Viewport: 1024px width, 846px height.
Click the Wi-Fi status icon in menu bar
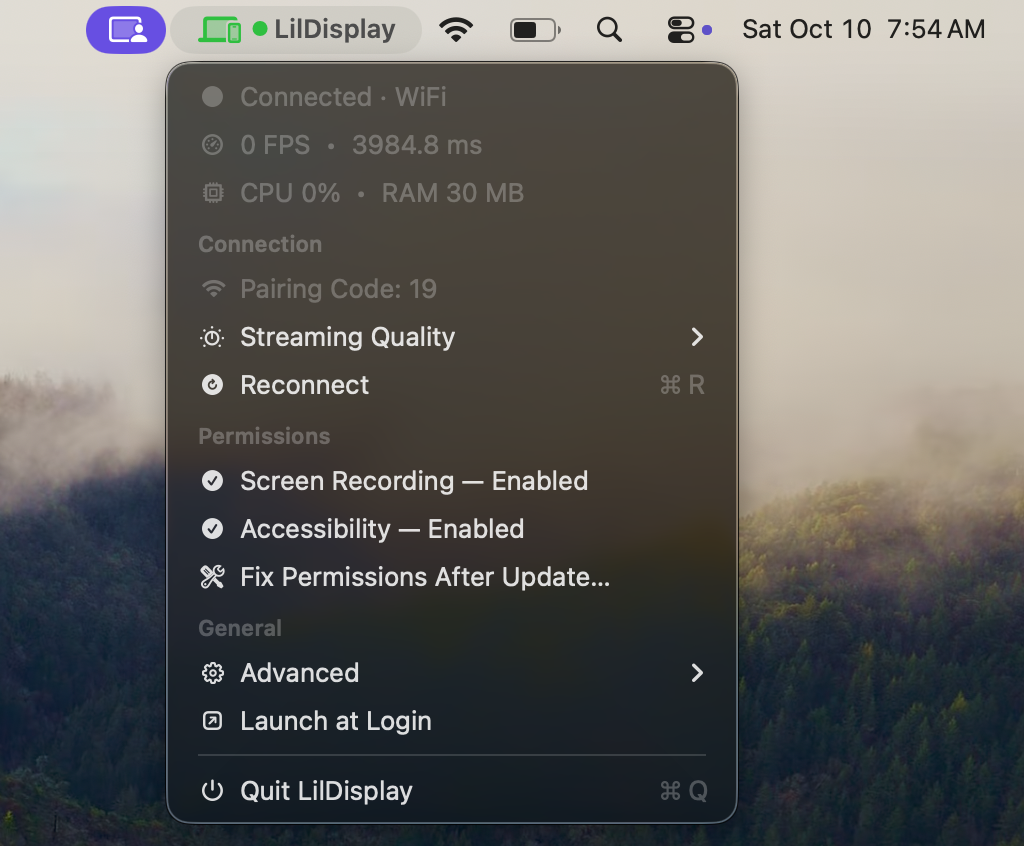coord(456,30)
